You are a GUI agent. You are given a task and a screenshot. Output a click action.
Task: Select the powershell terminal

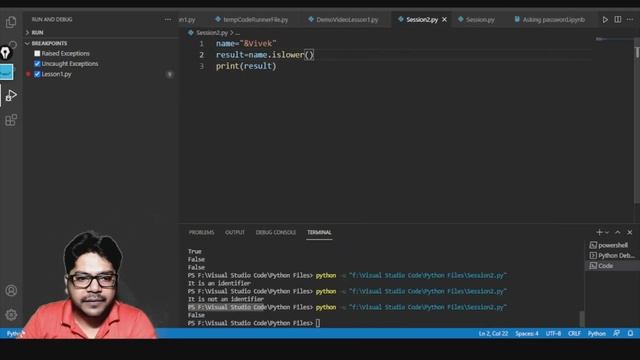point(612,245)
